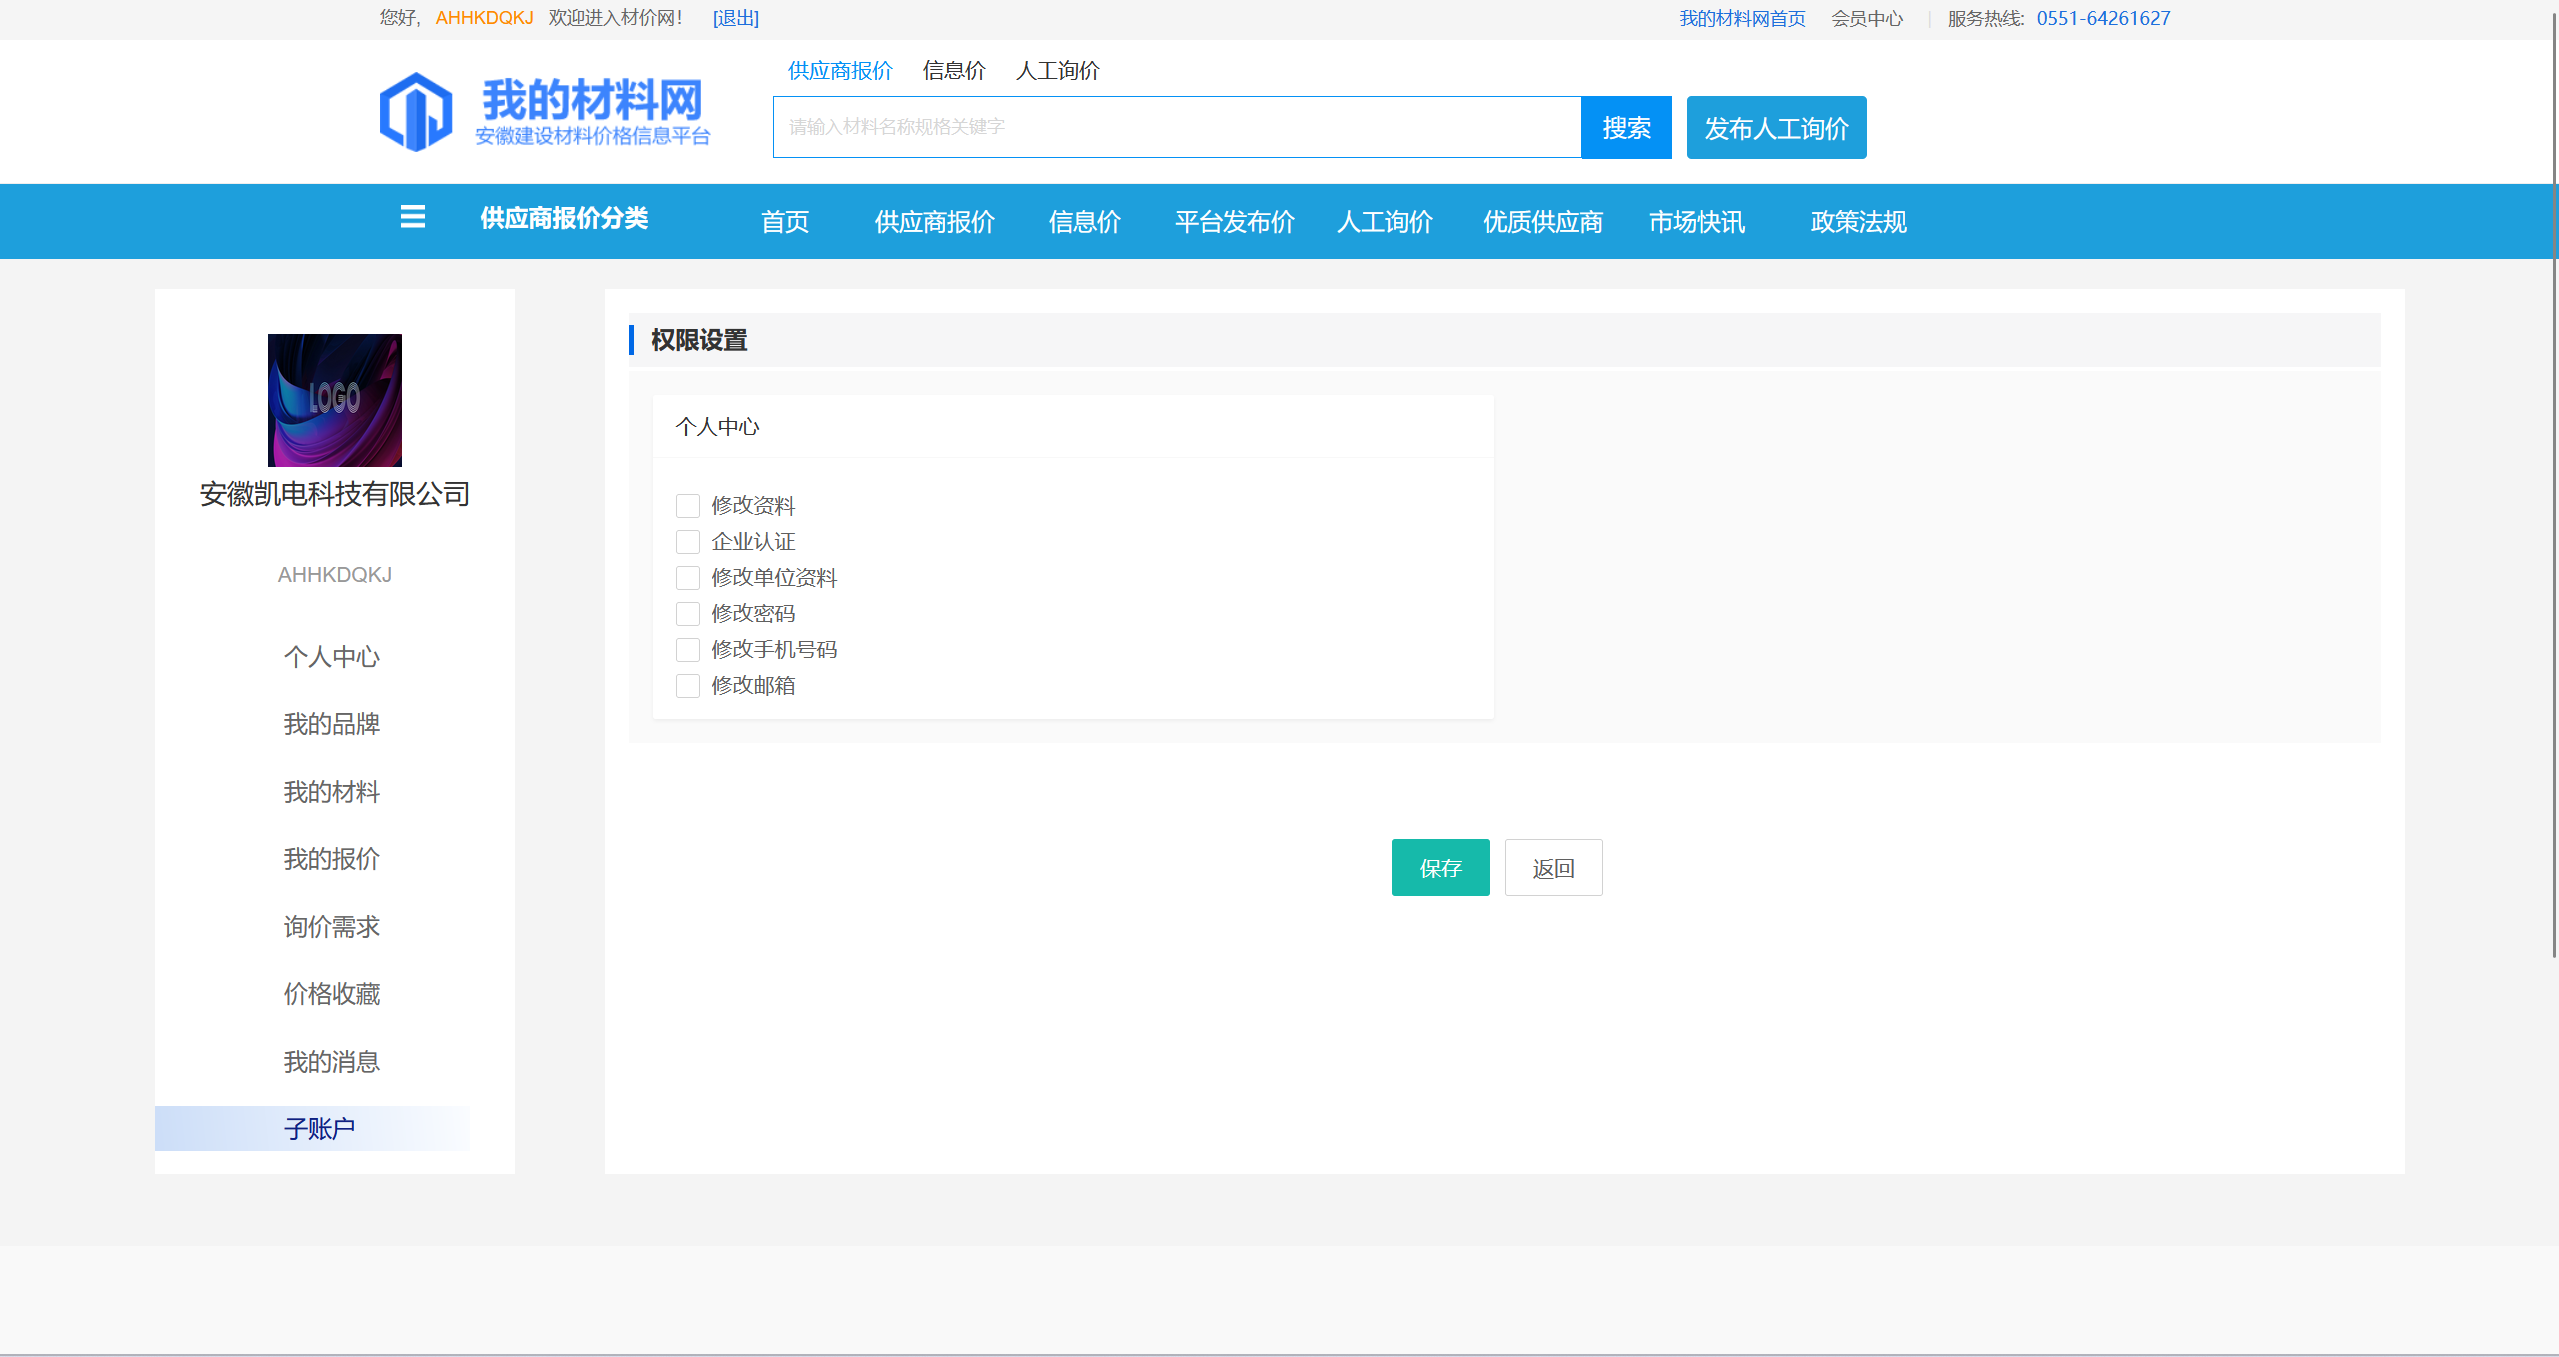Check the 企业认证 permission box
Viewport: 2559px width, 1357px height.
pos(688,542)
